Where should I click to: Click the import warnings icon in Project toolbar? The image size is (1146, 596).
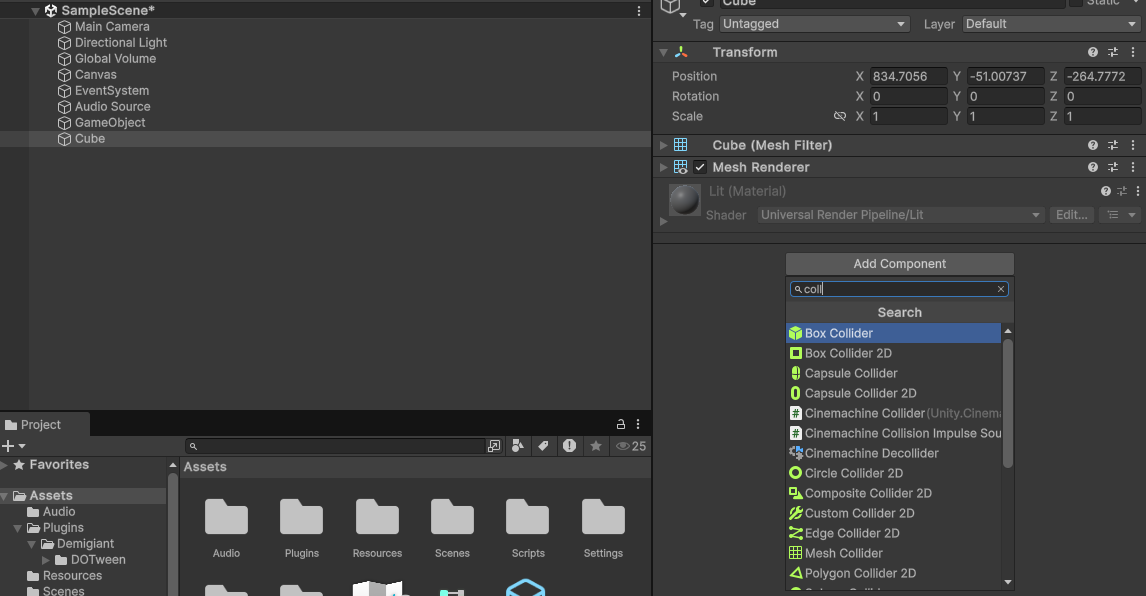click(569, 446)
